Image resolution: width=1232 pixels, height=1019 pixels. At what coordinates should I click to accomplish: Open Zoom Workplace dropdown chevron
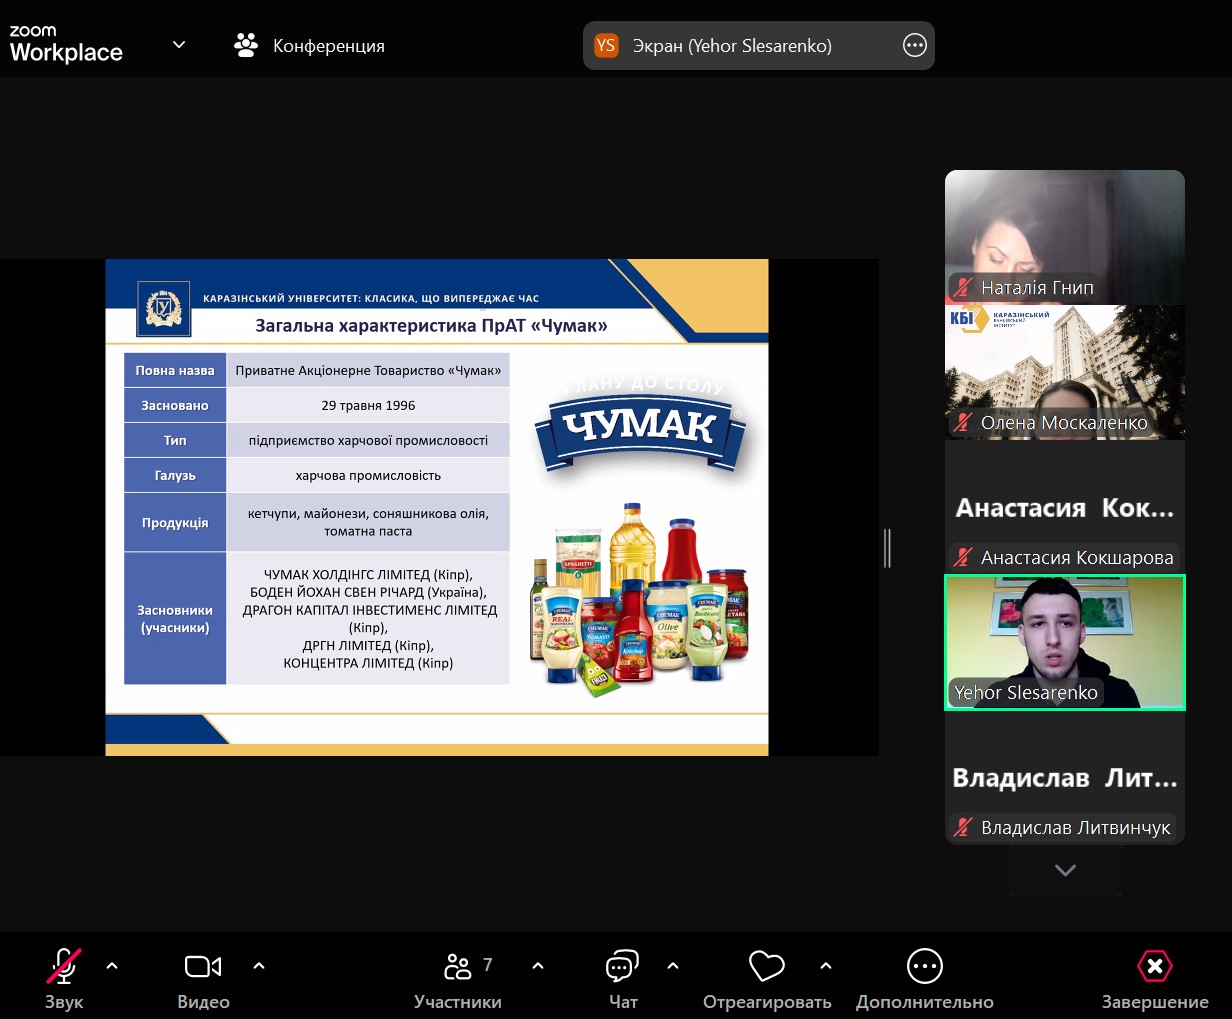pyautogui.click(x=179, y=45)
